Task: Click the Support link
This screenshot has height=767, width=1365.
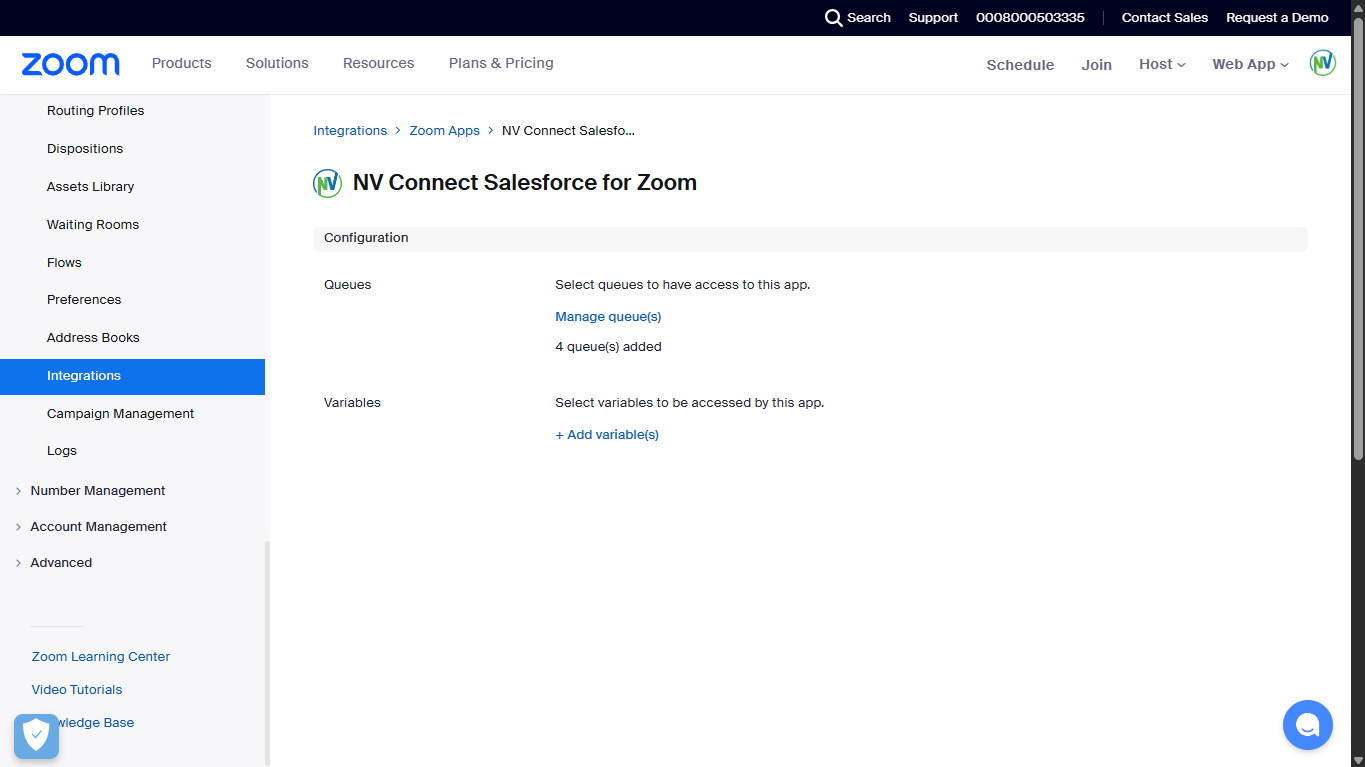Action: click(x=933, y=18)
